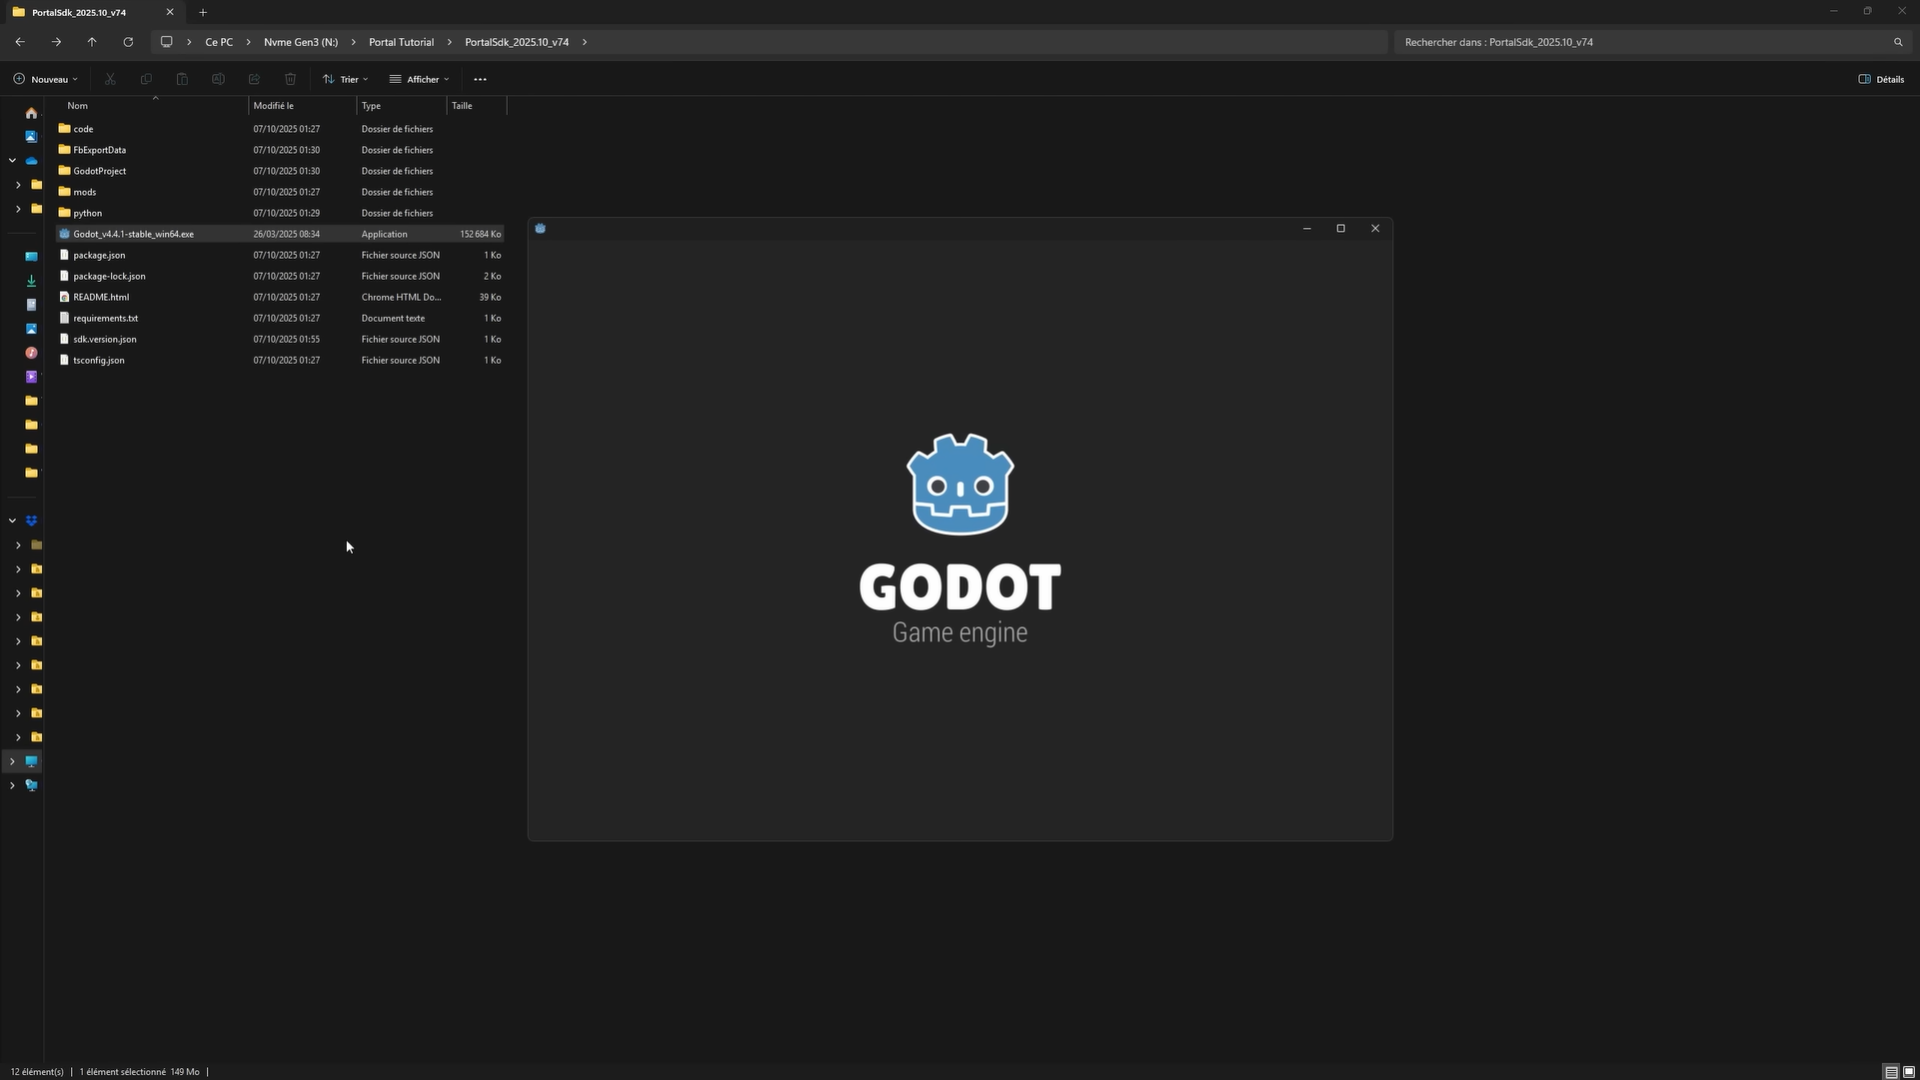
Task: Open the Downloads shortcut in sidebar
Action: coord(31,281)
